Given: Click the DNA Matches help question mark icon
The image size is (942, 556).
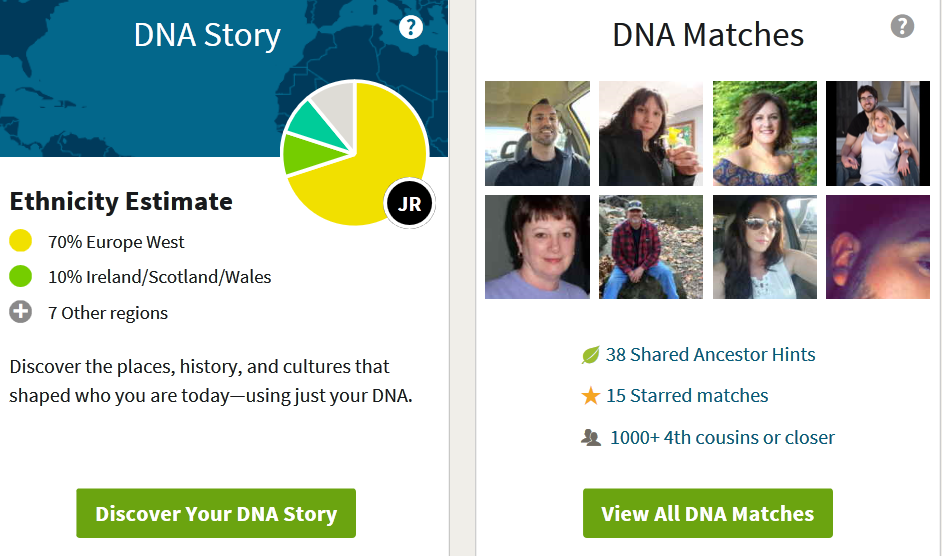Looking at the screenshot, I should [902, 26].
